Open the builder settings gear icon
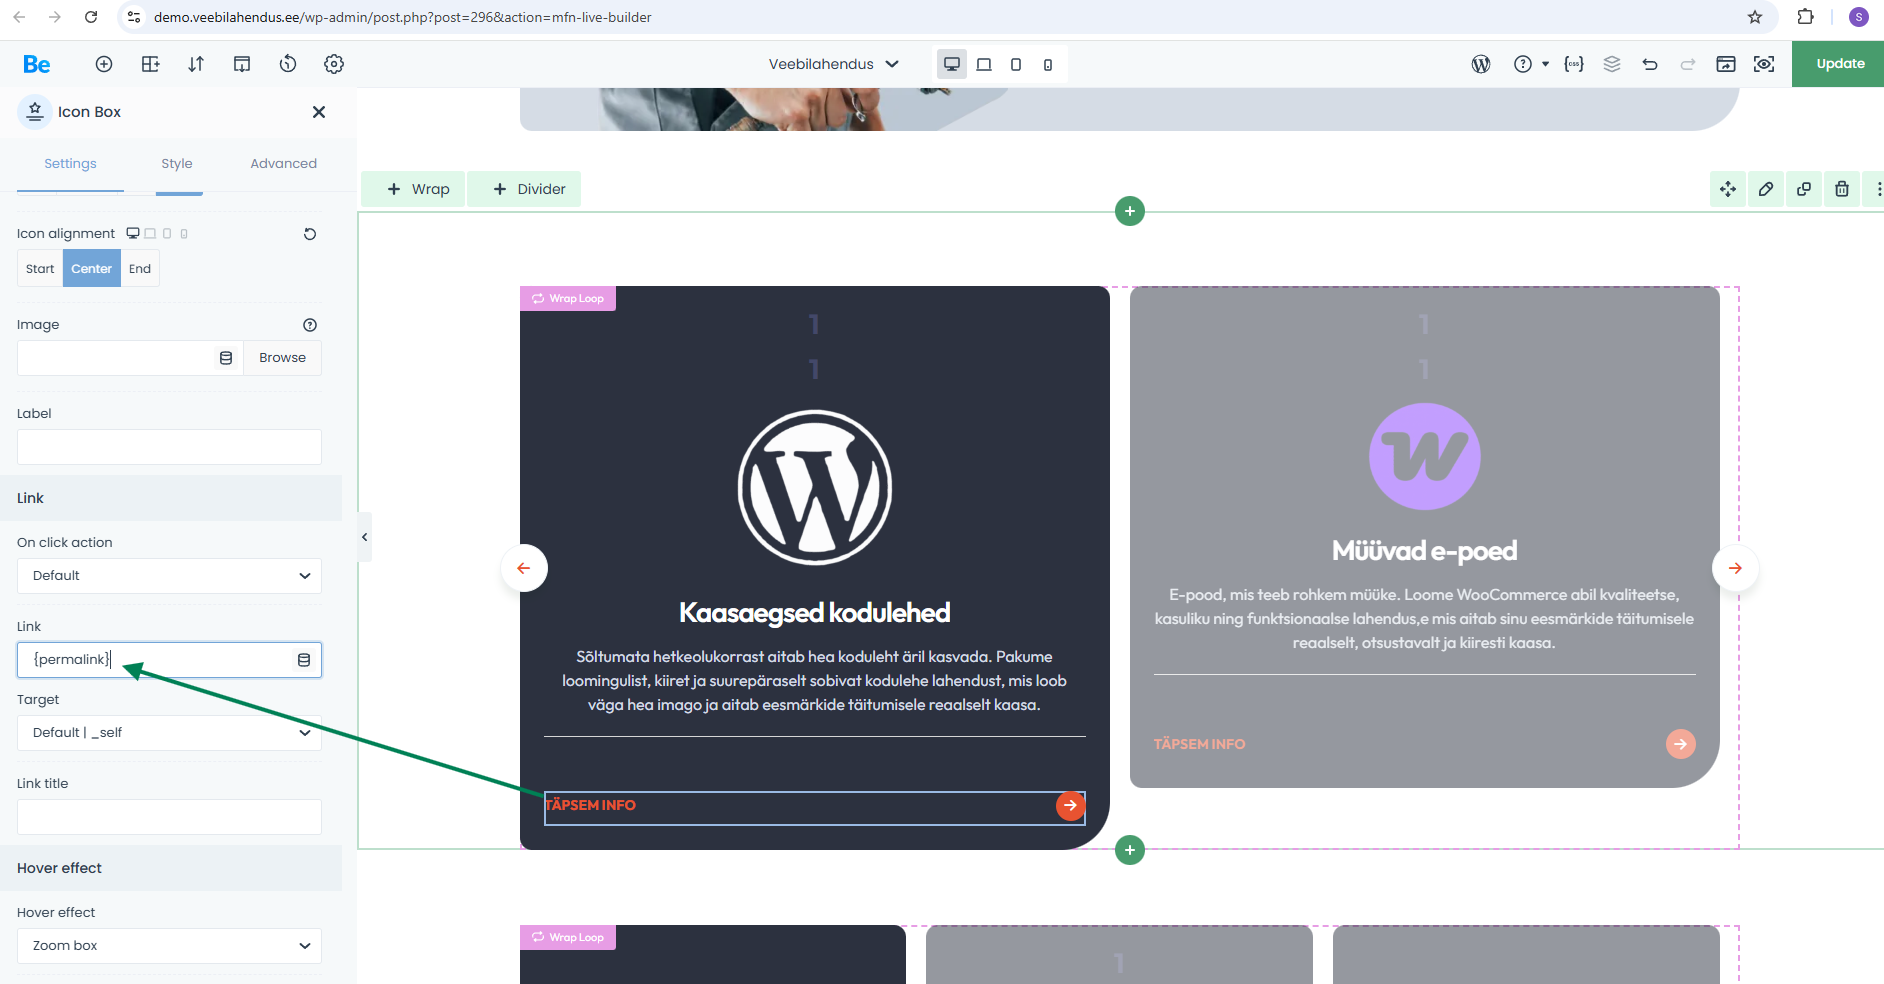The width and height of the screenshot is (1884, 984). [334, 64]
